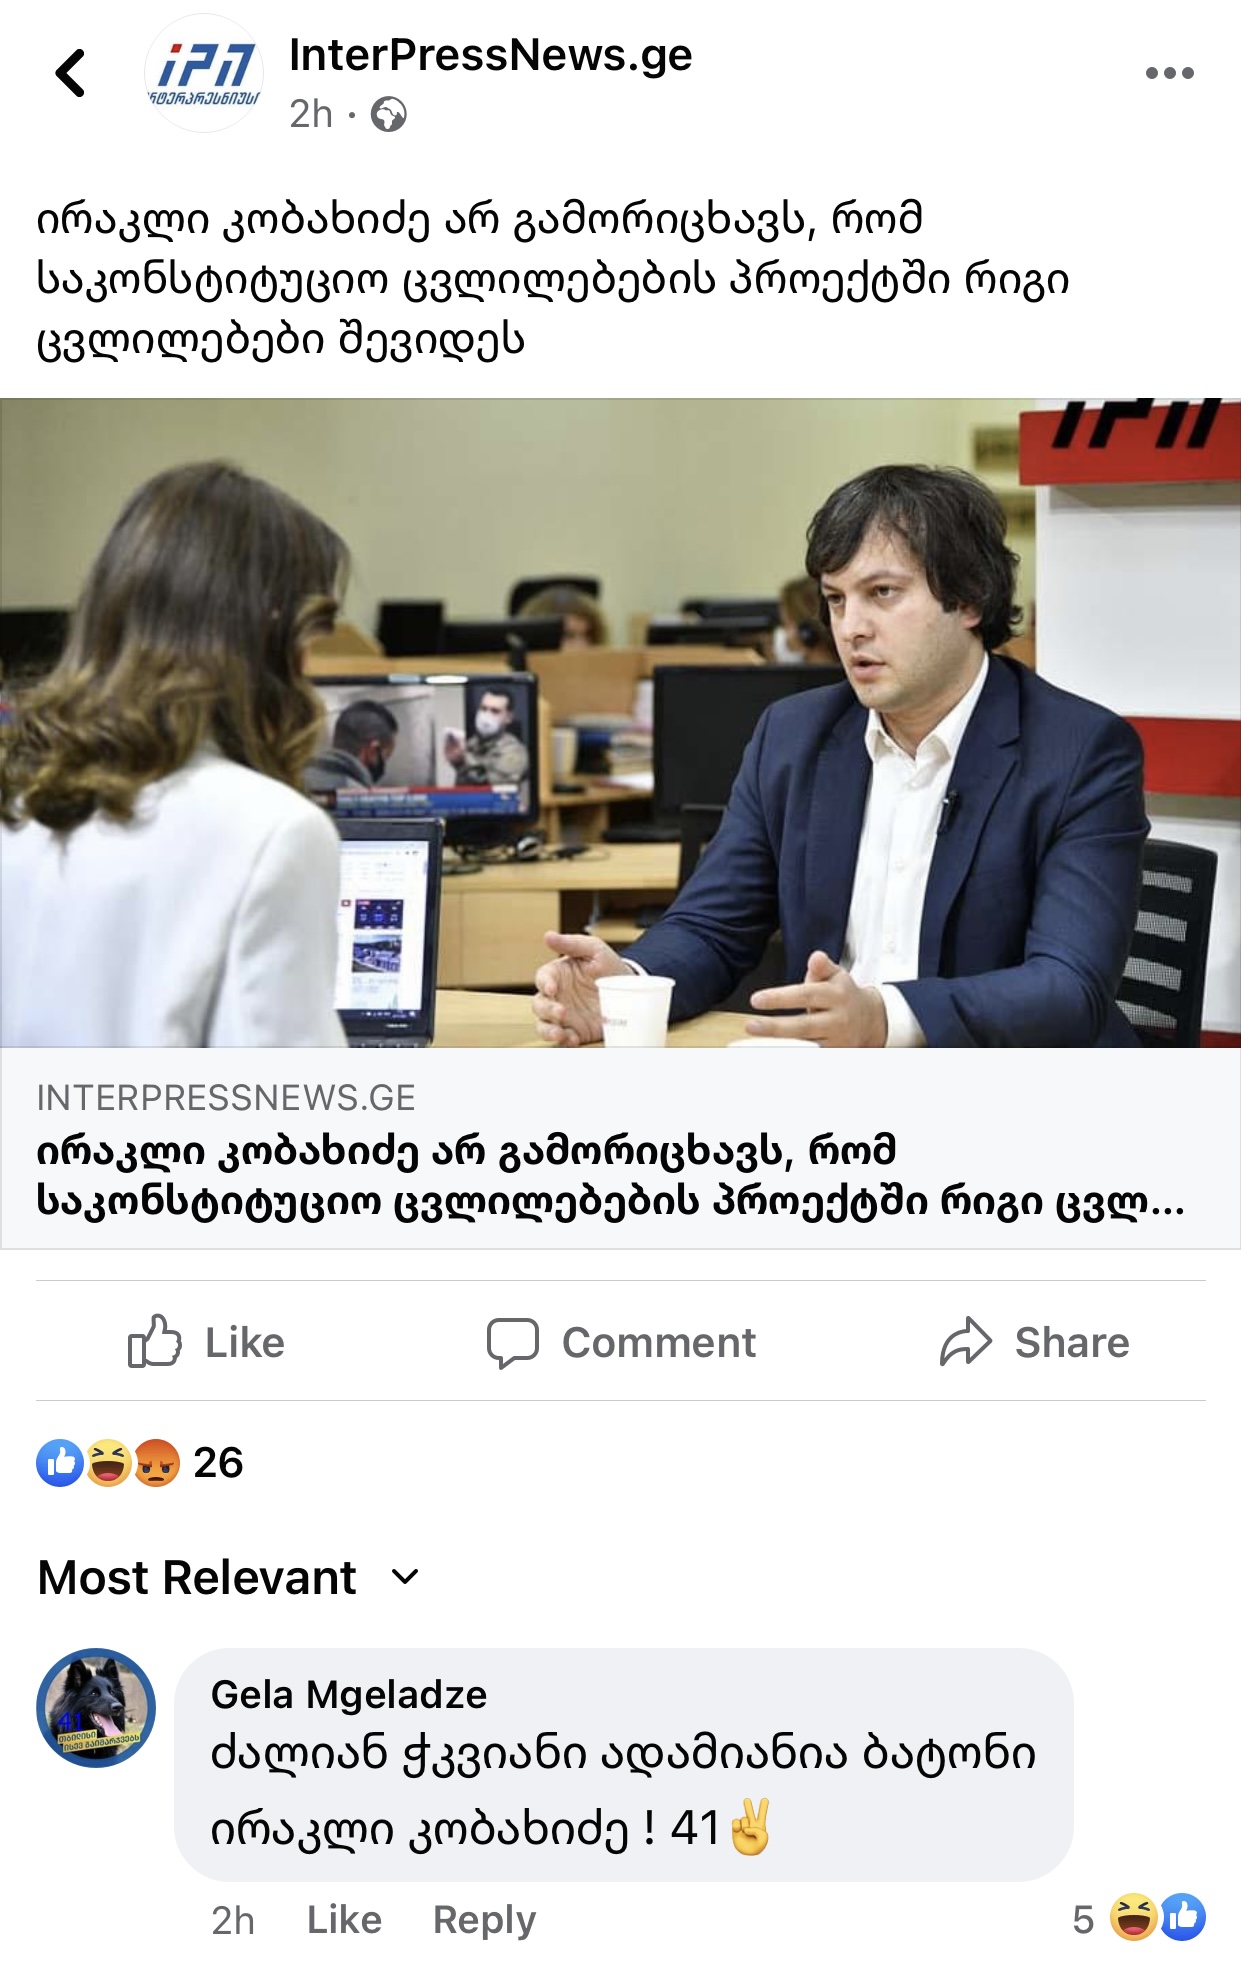Screen dimensions: 1241x1973
Task: Tap the speech bubble Comment icon
Action: pos(512,1342)
